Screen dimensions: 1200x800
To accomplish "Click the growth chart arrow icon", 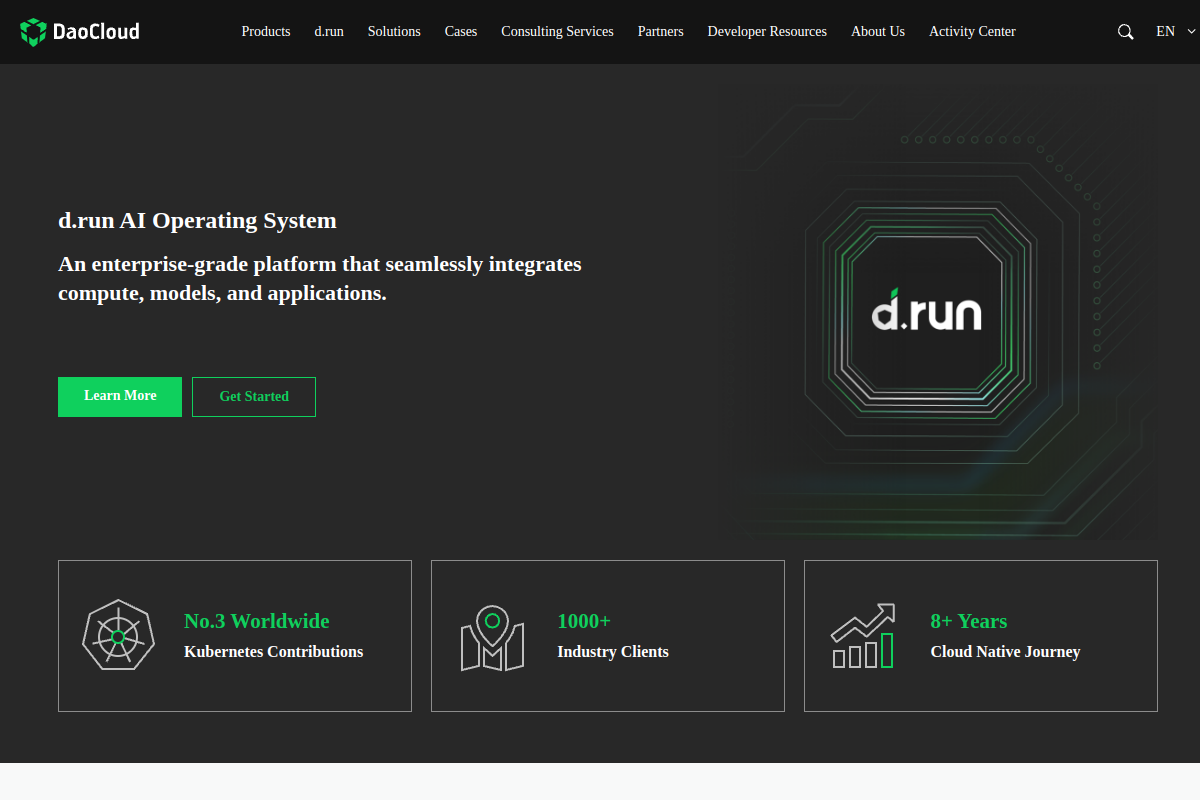I will click(x=863, y=636).
